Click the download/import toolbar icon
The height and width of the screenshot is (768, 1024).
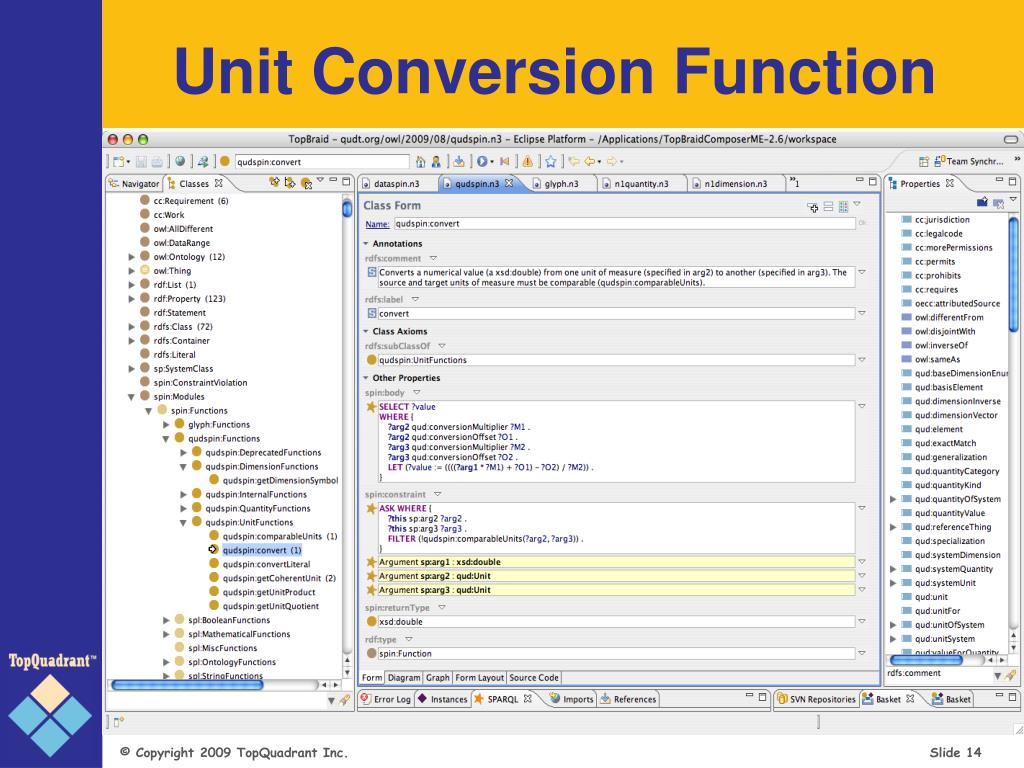pos(459,161)
